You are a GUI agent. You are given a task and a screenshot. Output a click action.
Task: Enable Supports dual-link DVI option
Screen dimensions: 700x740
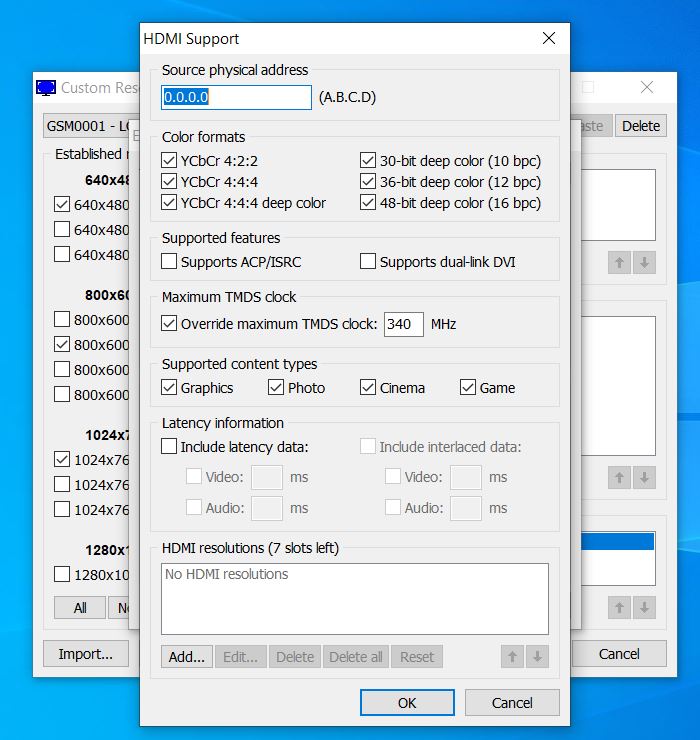[368, 262]
